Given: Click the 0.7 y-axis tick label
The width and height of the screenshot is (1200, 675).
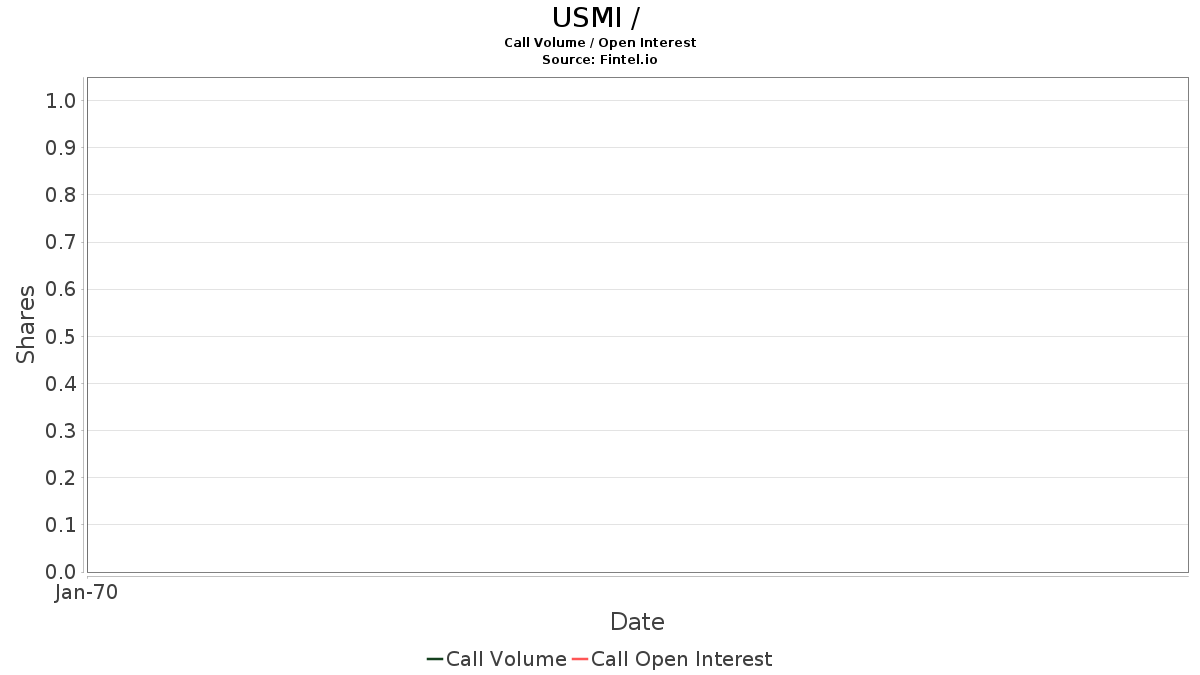Looking at the screenshot, I should coord(61,242).
